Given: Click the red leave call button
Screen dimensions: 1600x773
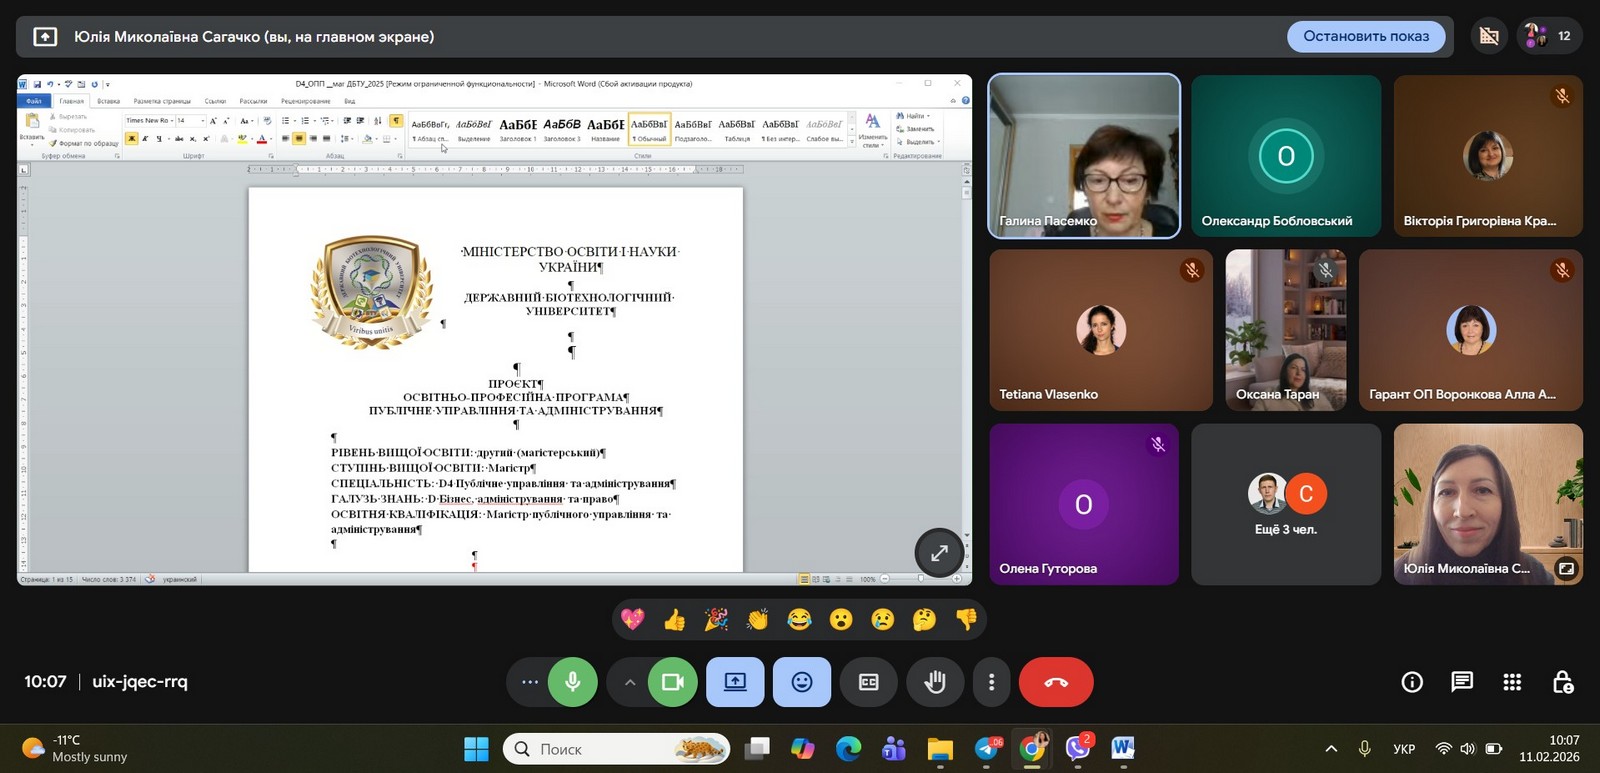Looking at the screenshot, I should 1056,682.
